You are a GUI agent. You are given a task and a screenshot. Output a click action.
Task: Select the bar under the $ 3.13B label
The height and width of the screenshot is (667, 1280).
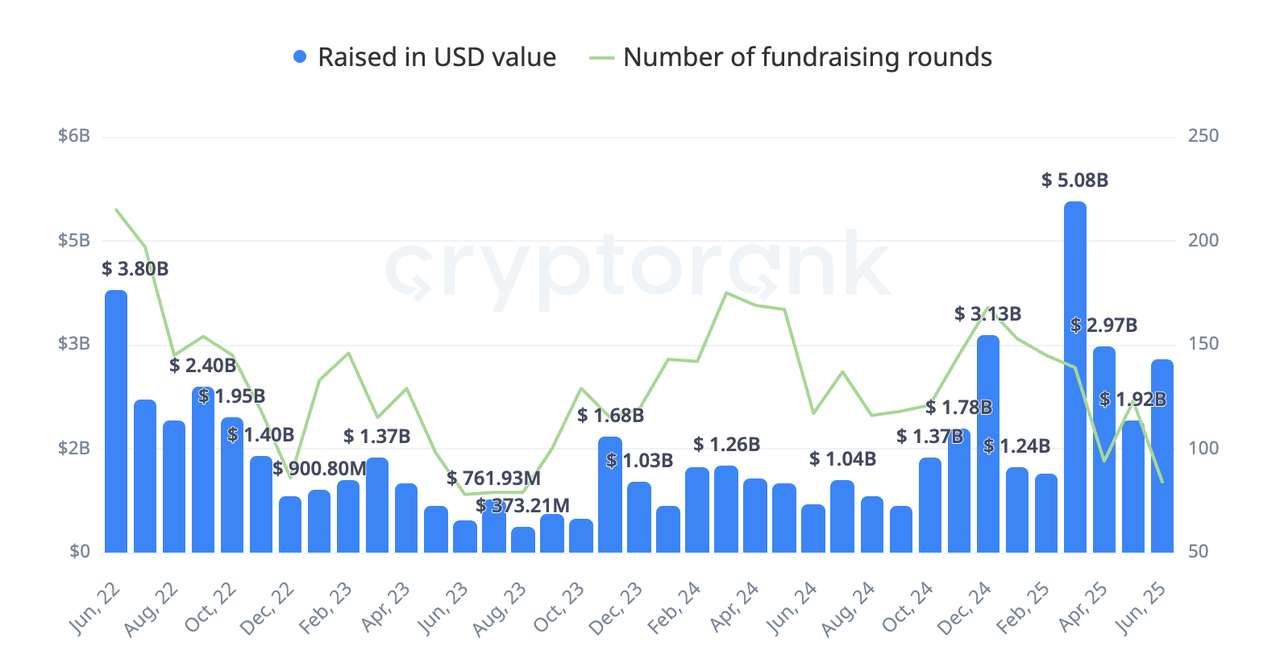(988, 443)
